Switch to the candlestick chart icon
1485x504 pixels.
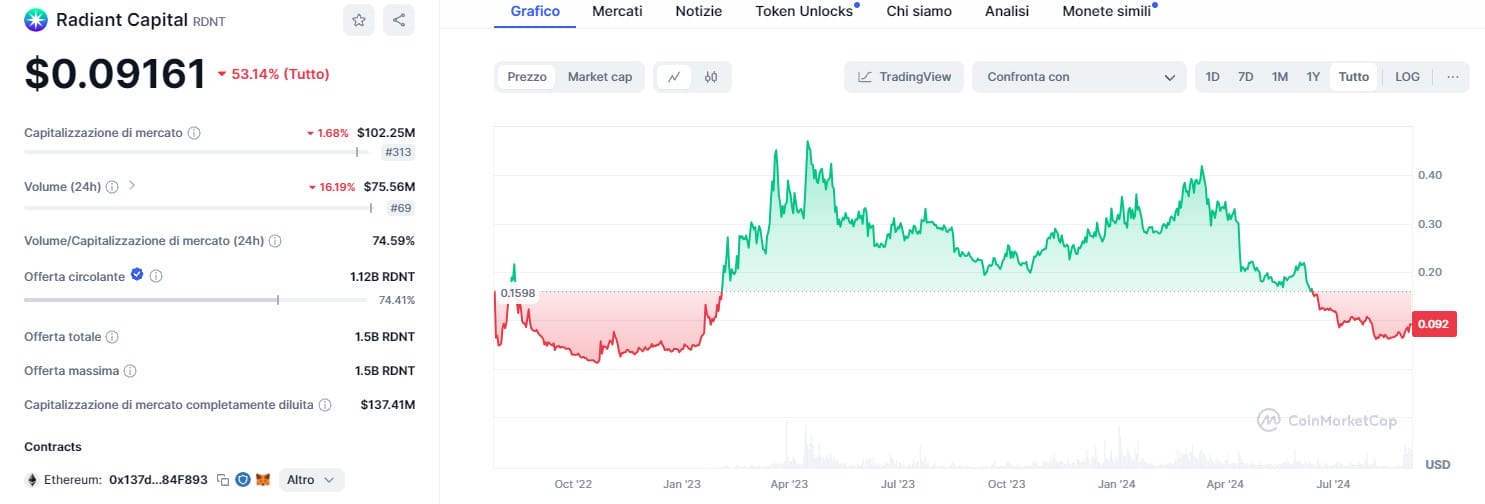(711, 77)
